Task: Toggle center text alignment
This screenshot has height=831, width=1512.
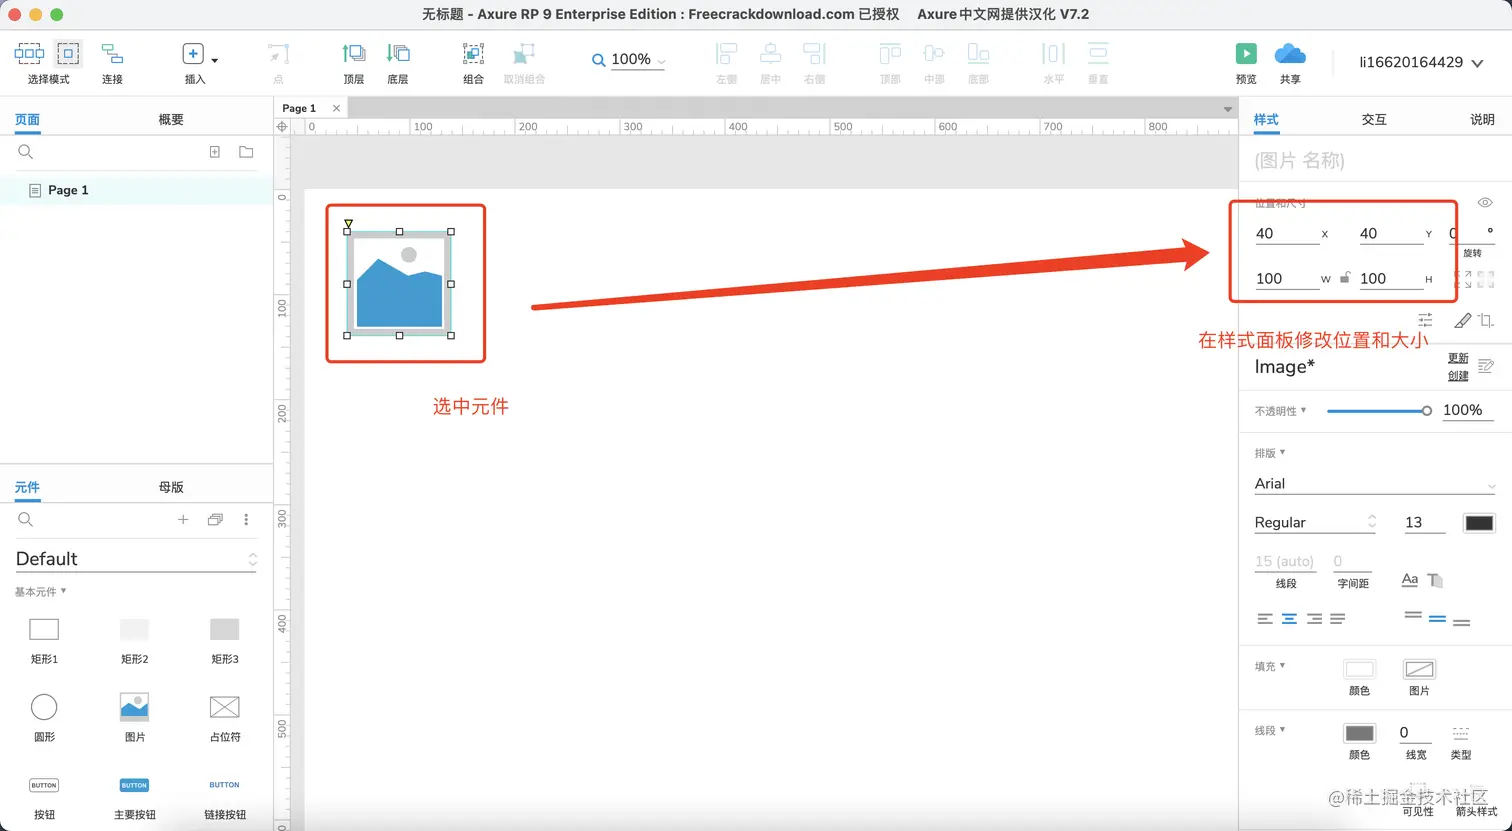Action: (x=1289, y=619)
